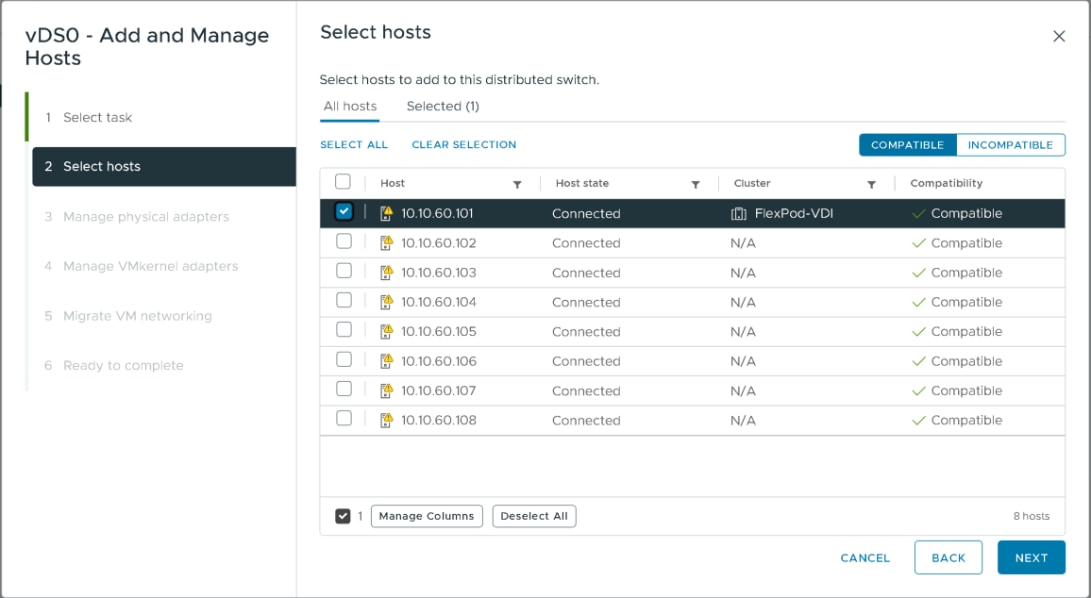Click the compatible checkmark icon for 10.10.60.107
Screen dimensions: 1091x598
click(918, 391)
